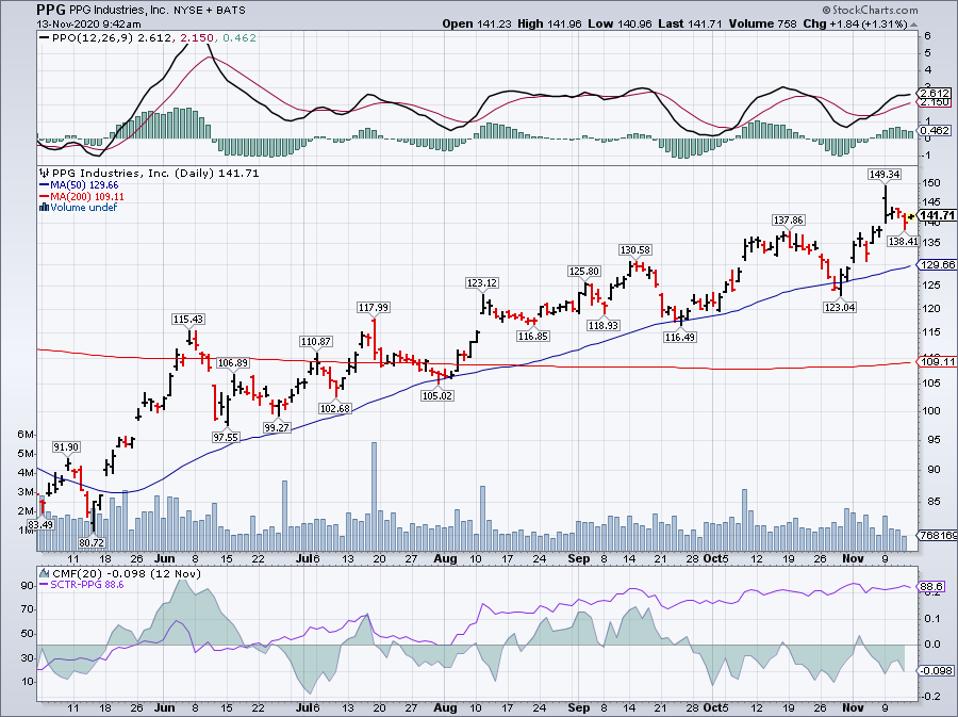Click the Low 140.96 value in header
958x717 pixels.
pos(621,24)
